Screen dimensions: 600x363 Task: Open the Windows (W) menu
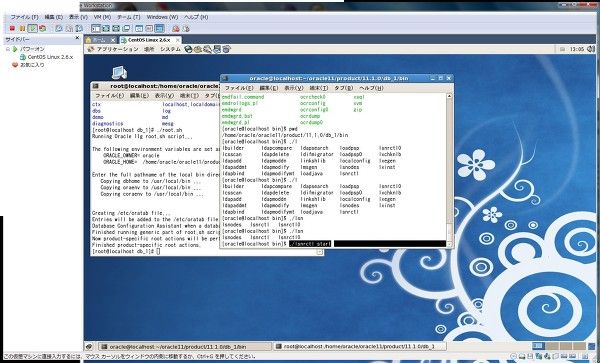[x=162, y=17]
